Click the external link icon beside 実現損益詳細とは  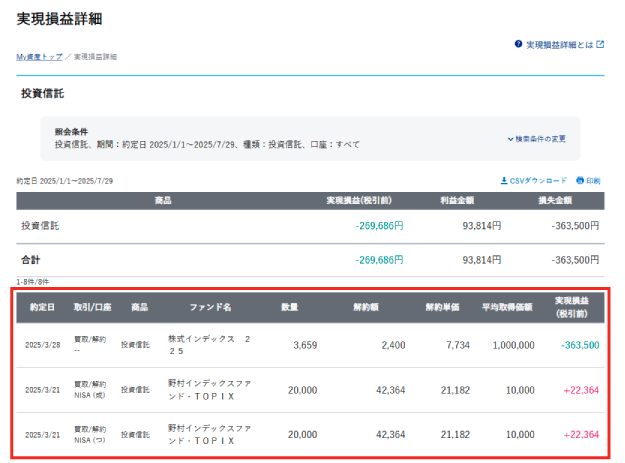click(600, 45)
